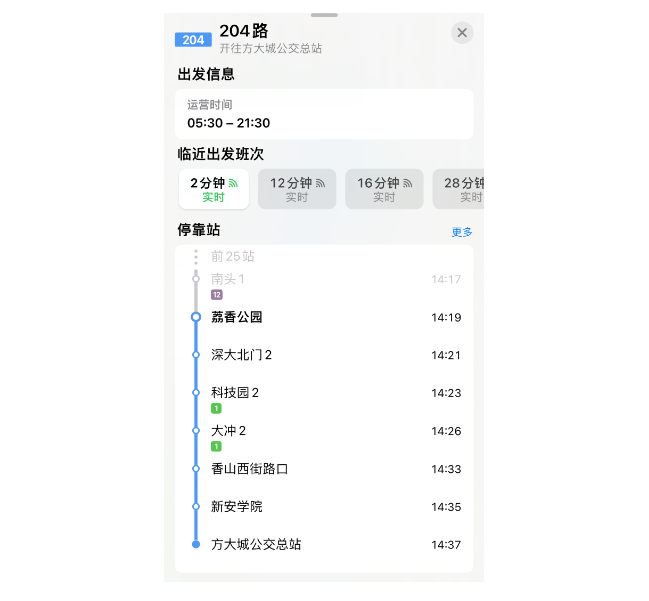The image size is (649, 601).
Task: Select the 12分钟 departure chip
Action: tap(297, 189)
